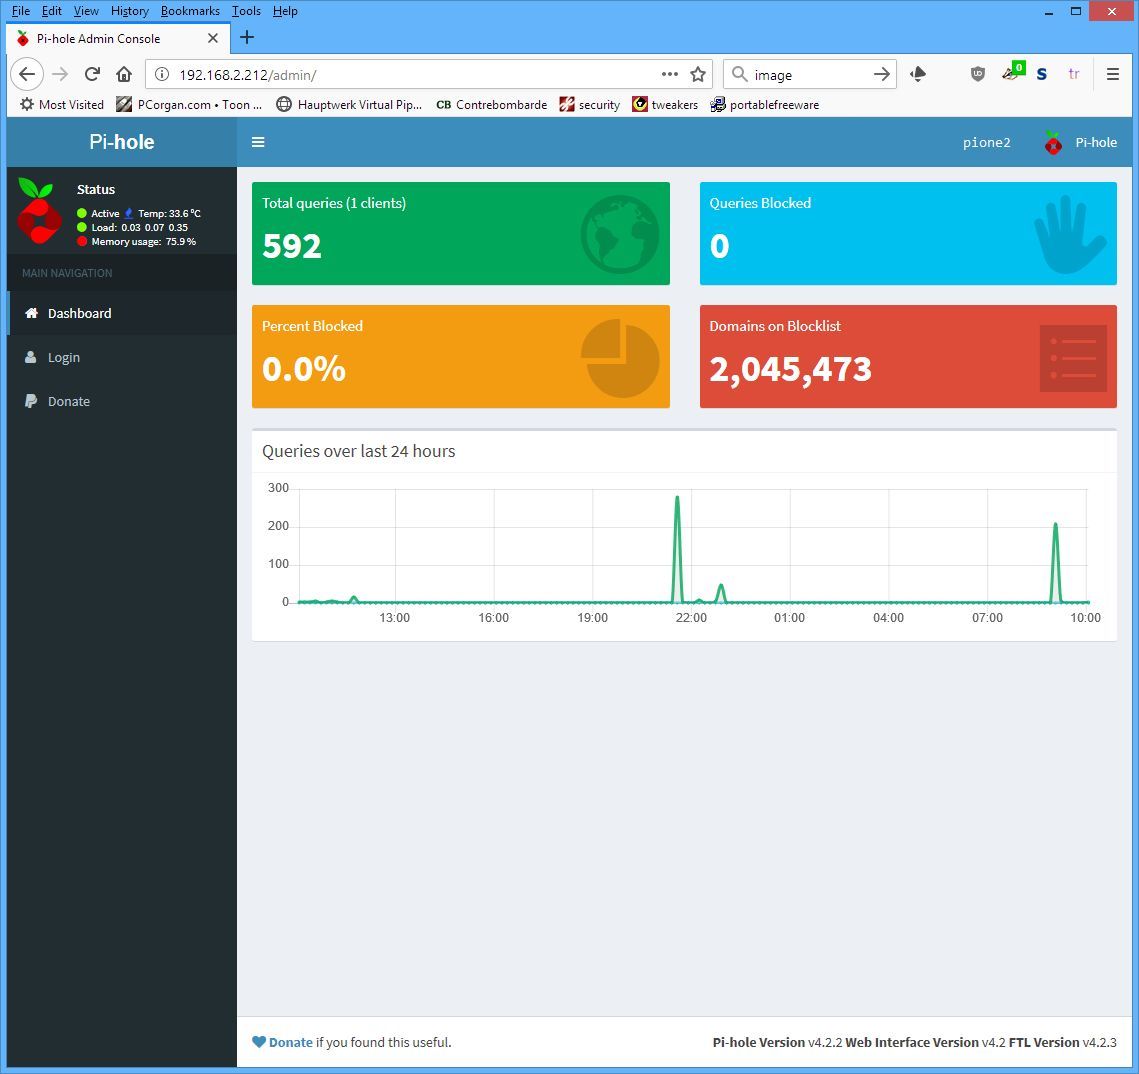The width and height of the screenshot is (1139, 1074).
Task: Click the Total queries green card
Action: tap(461, 233)
